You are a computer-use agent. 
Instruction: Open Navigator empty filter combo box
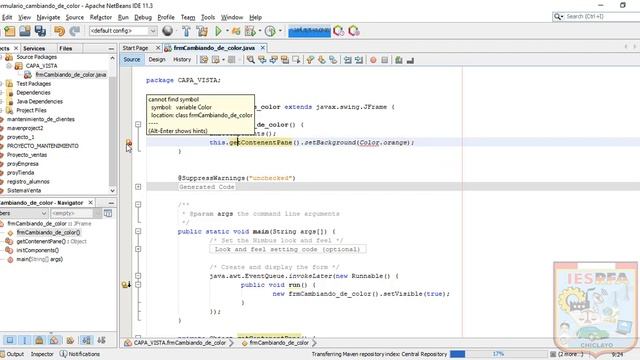76,213
